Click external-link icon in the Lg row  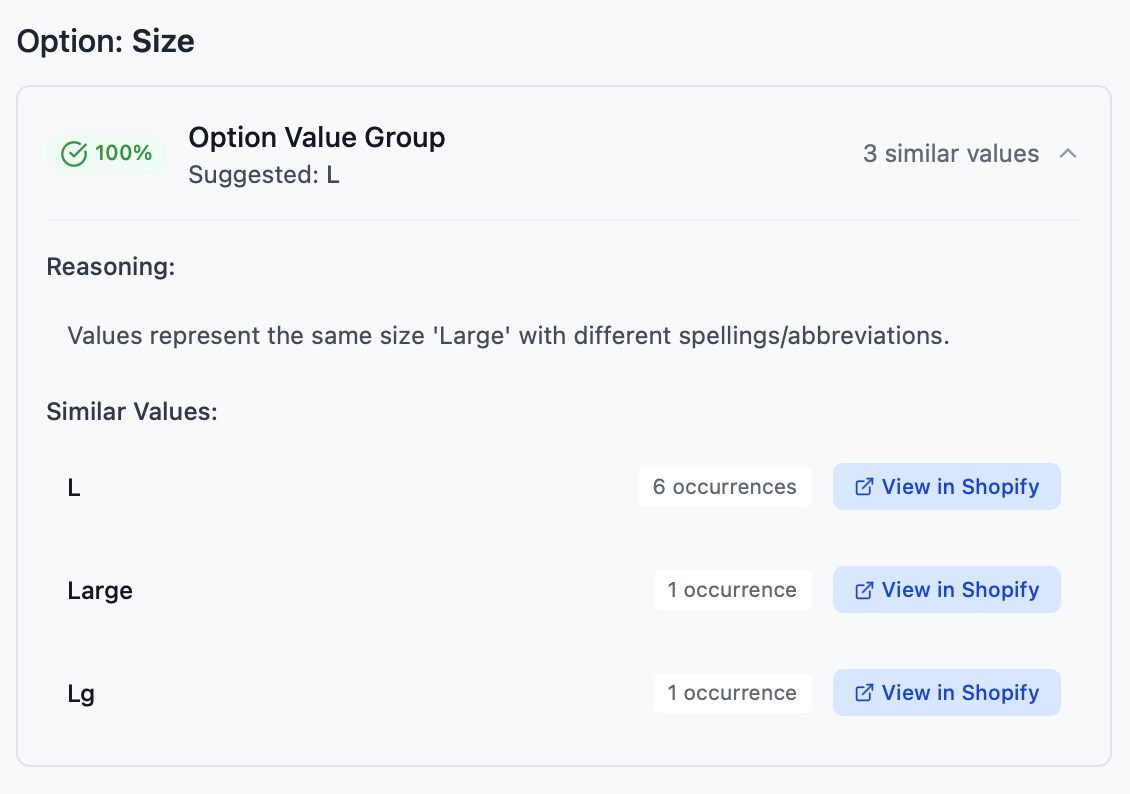tap(864, 693)
